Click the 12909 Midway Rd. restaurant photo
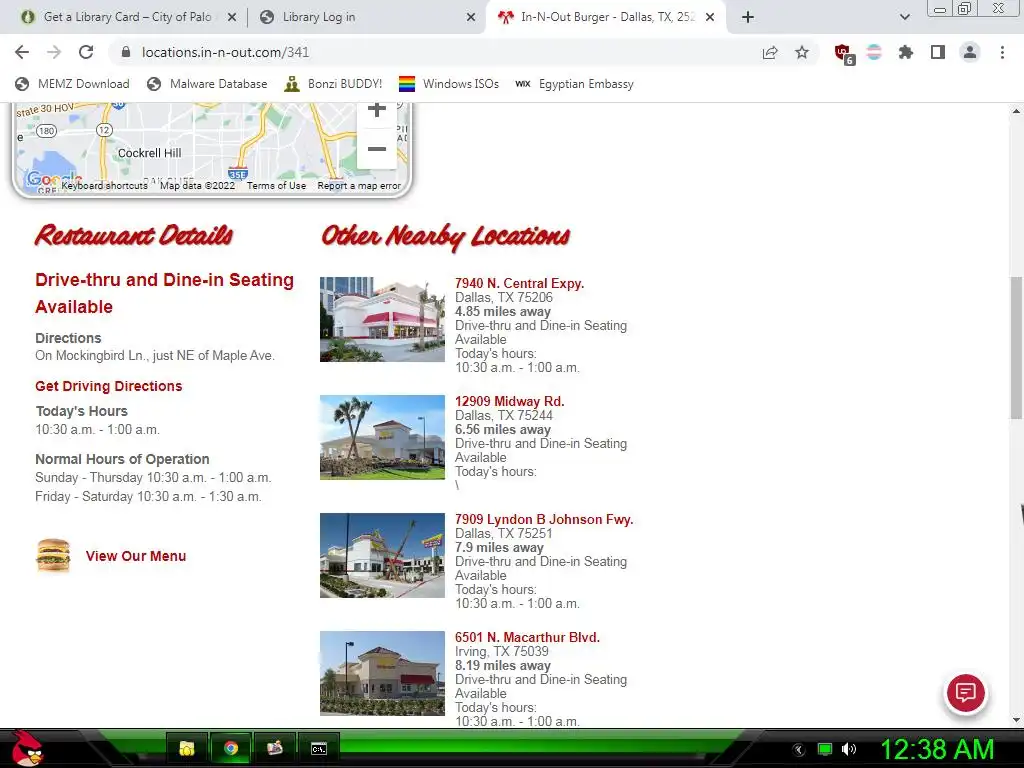This screenshot has height=768, width=1024. 382,437
